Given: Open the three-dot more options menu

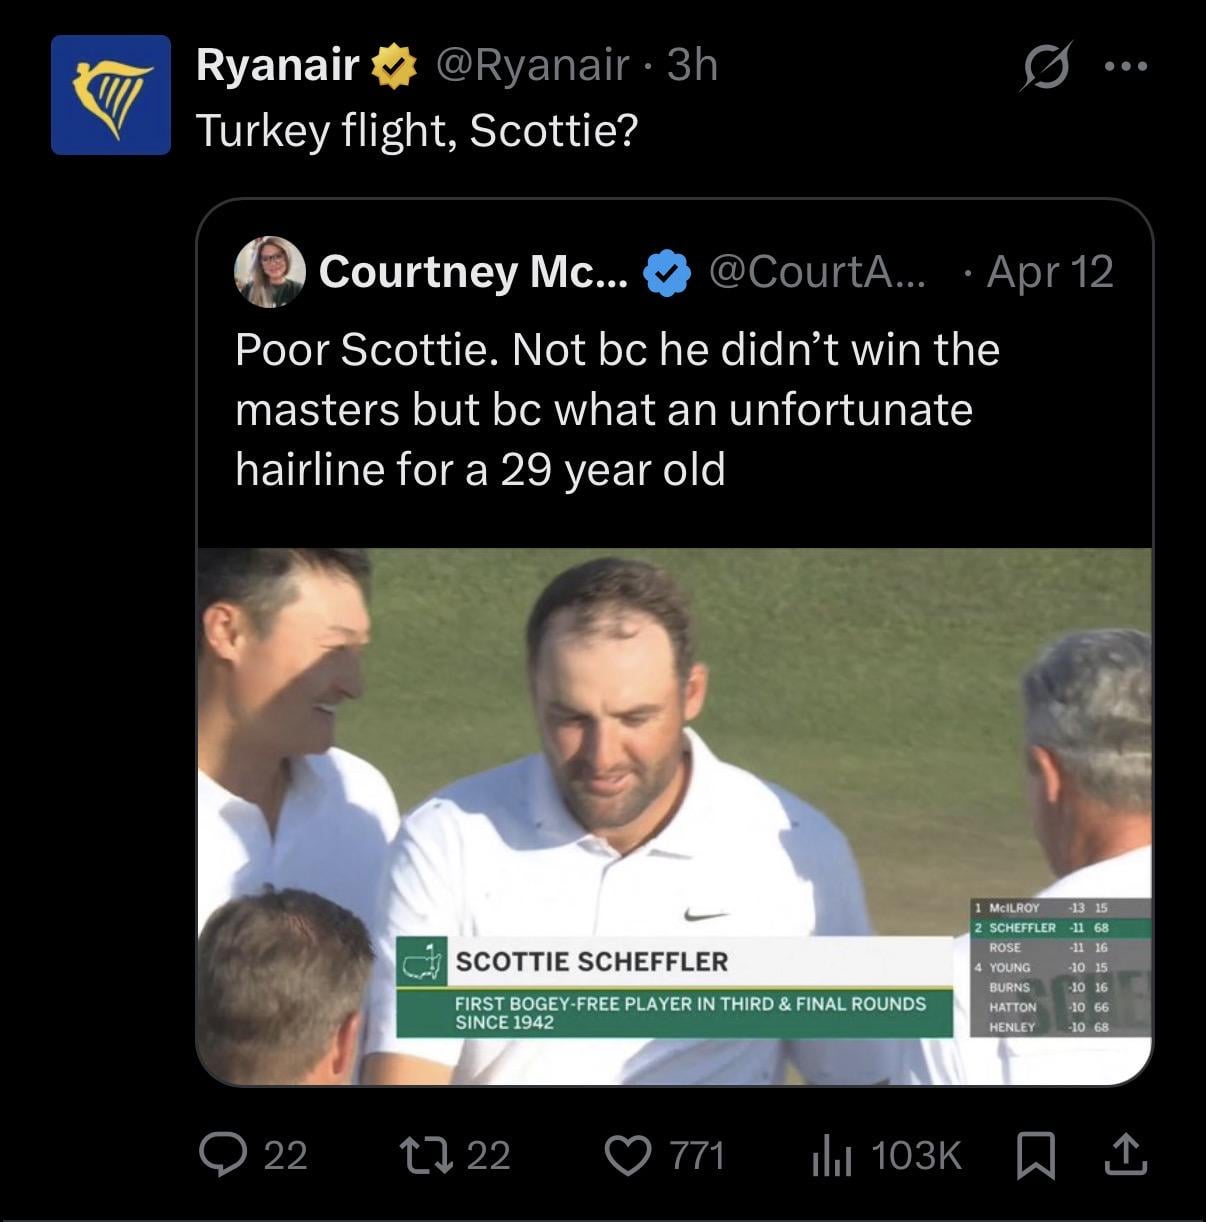Looking at the screenshot, I should [1126, 66].
